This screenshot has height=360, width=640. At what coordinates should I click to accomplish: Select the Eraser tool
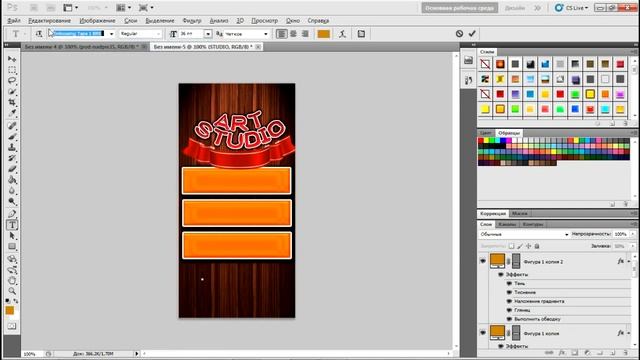click(x=12, y=169)
